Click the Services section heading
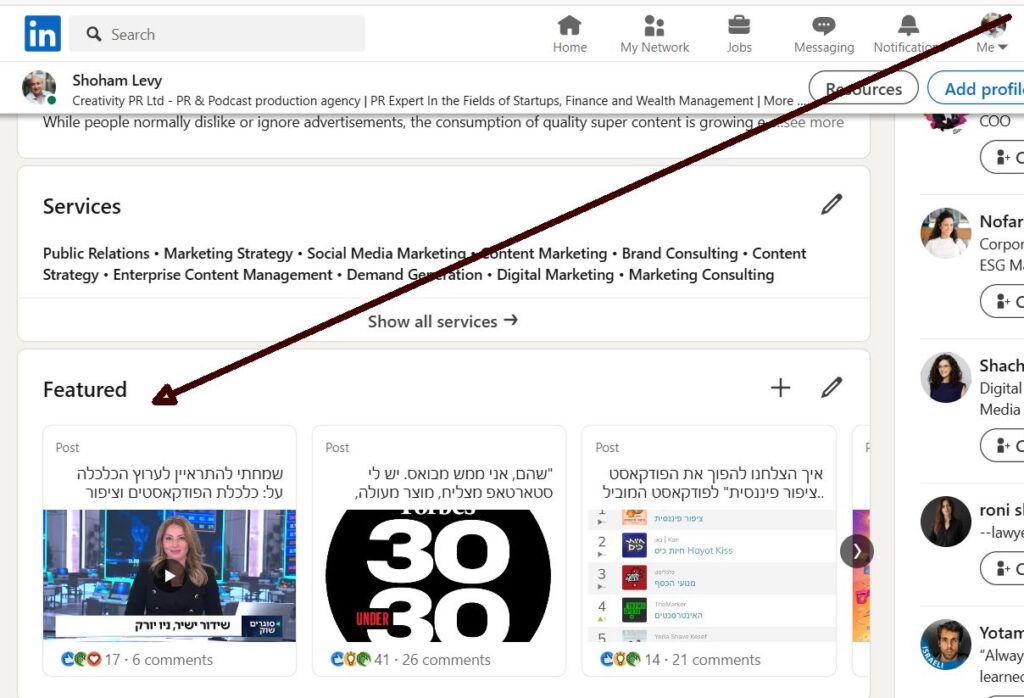Viewport: 1024px width, 698px height. tap(82, 206)
